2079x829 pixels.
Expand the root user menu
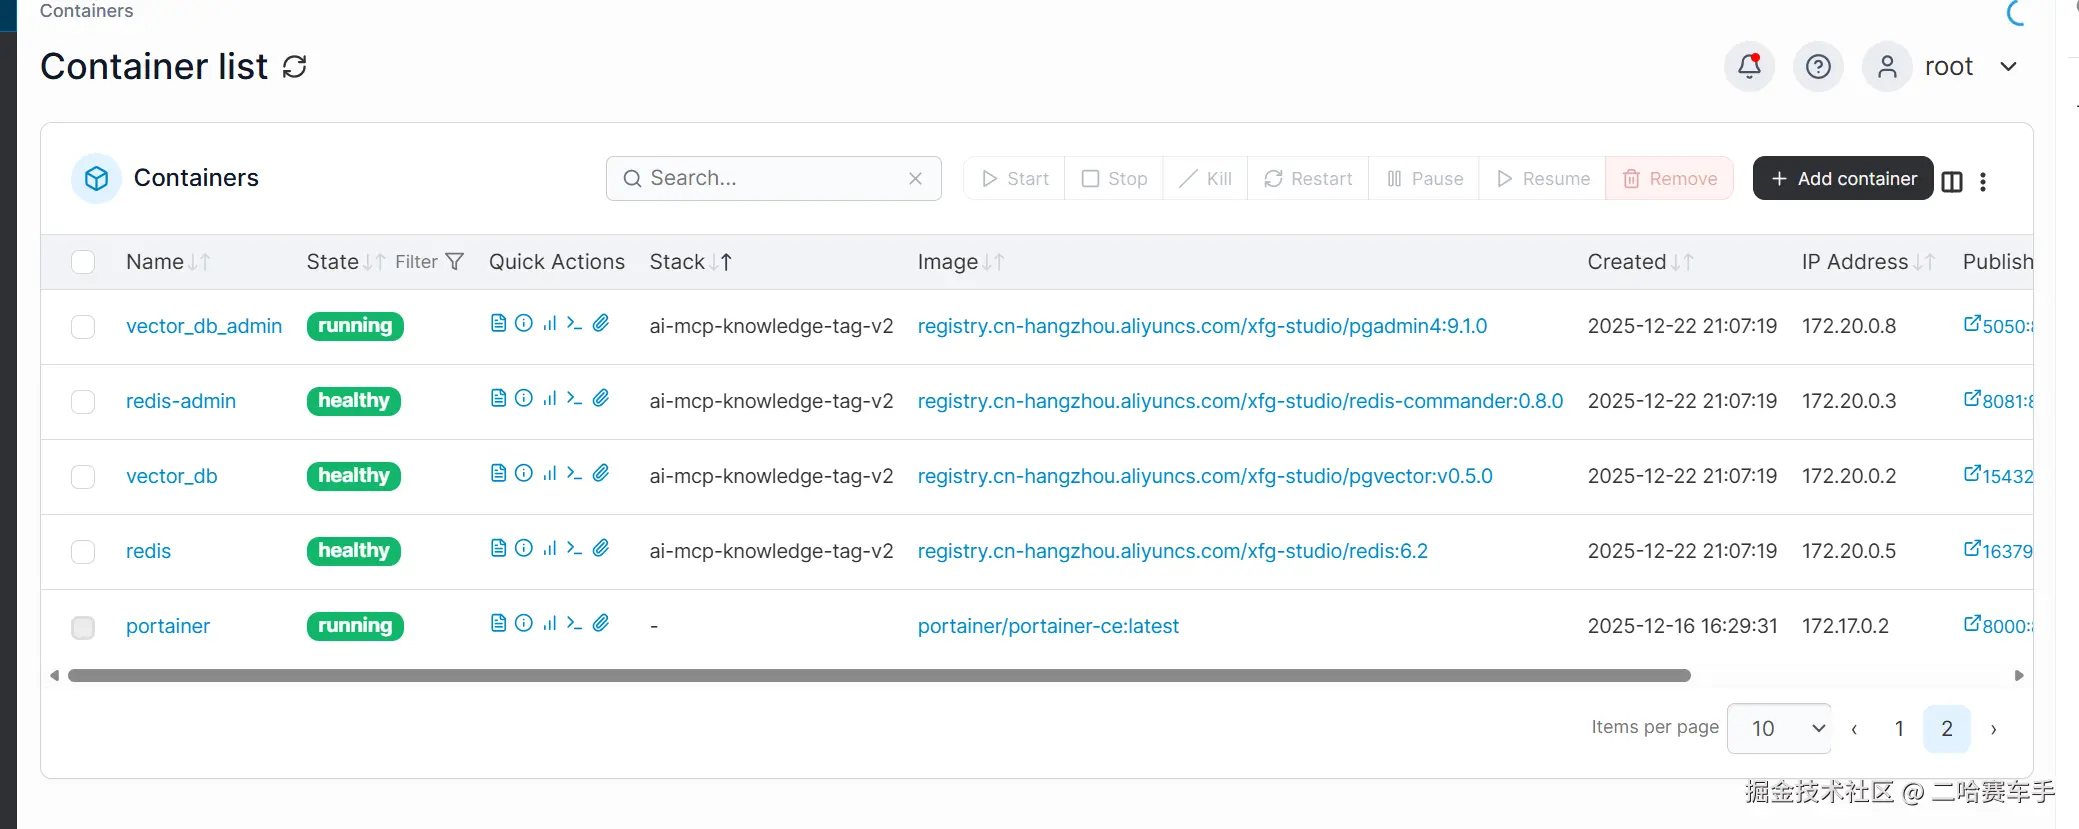tap(2008, 67)
